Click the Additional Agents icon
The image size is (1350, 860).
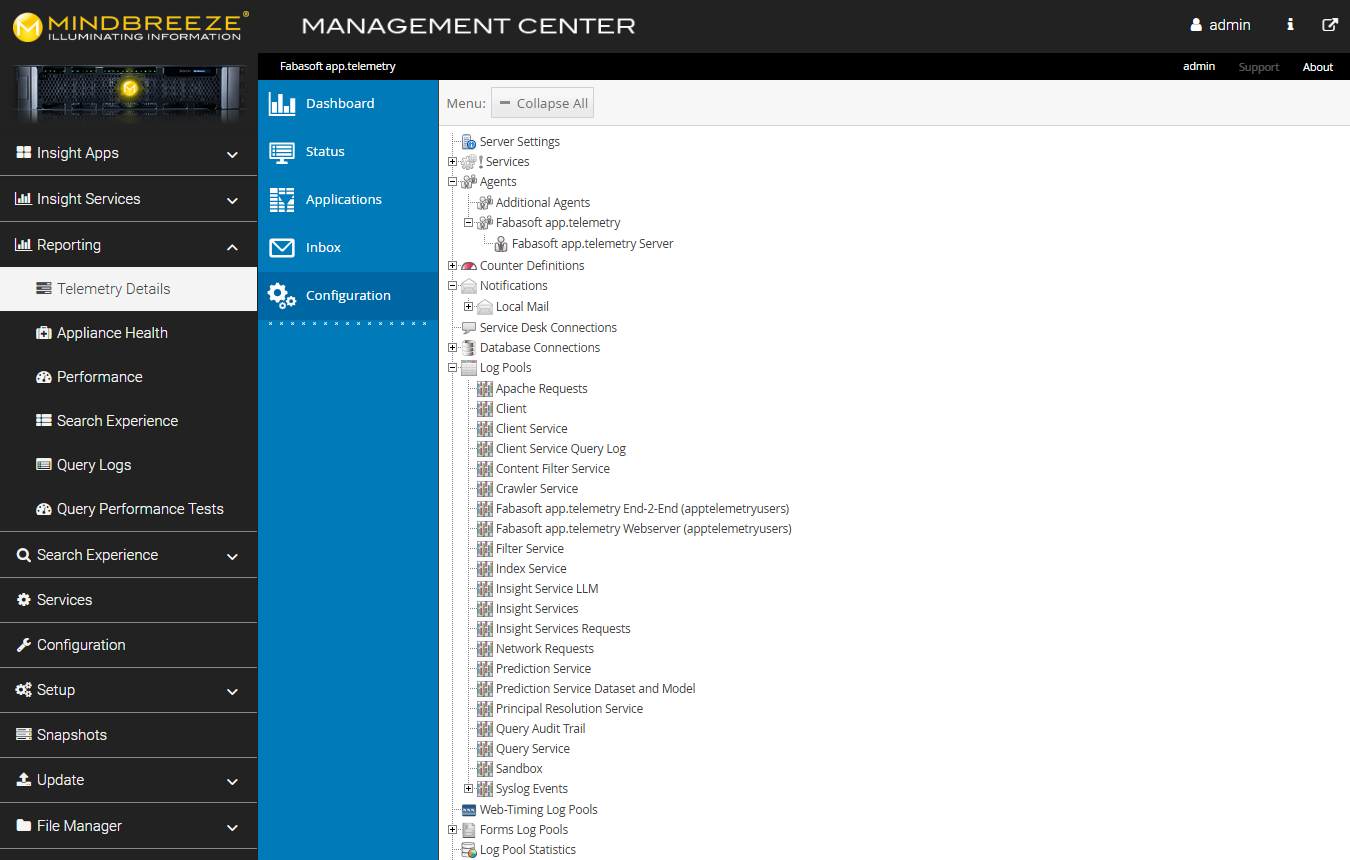pyautogui.click(x=485, y=203)
